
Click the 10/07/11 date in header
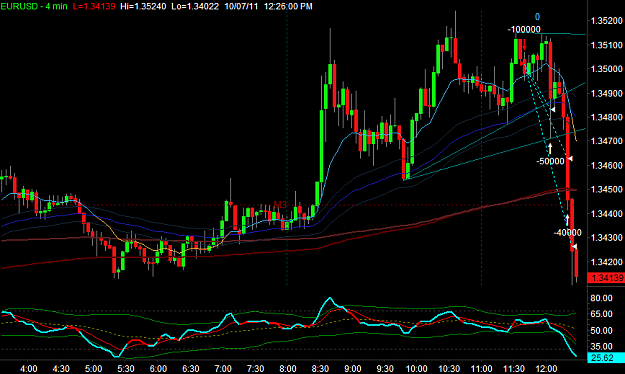(x=241, y=6)
